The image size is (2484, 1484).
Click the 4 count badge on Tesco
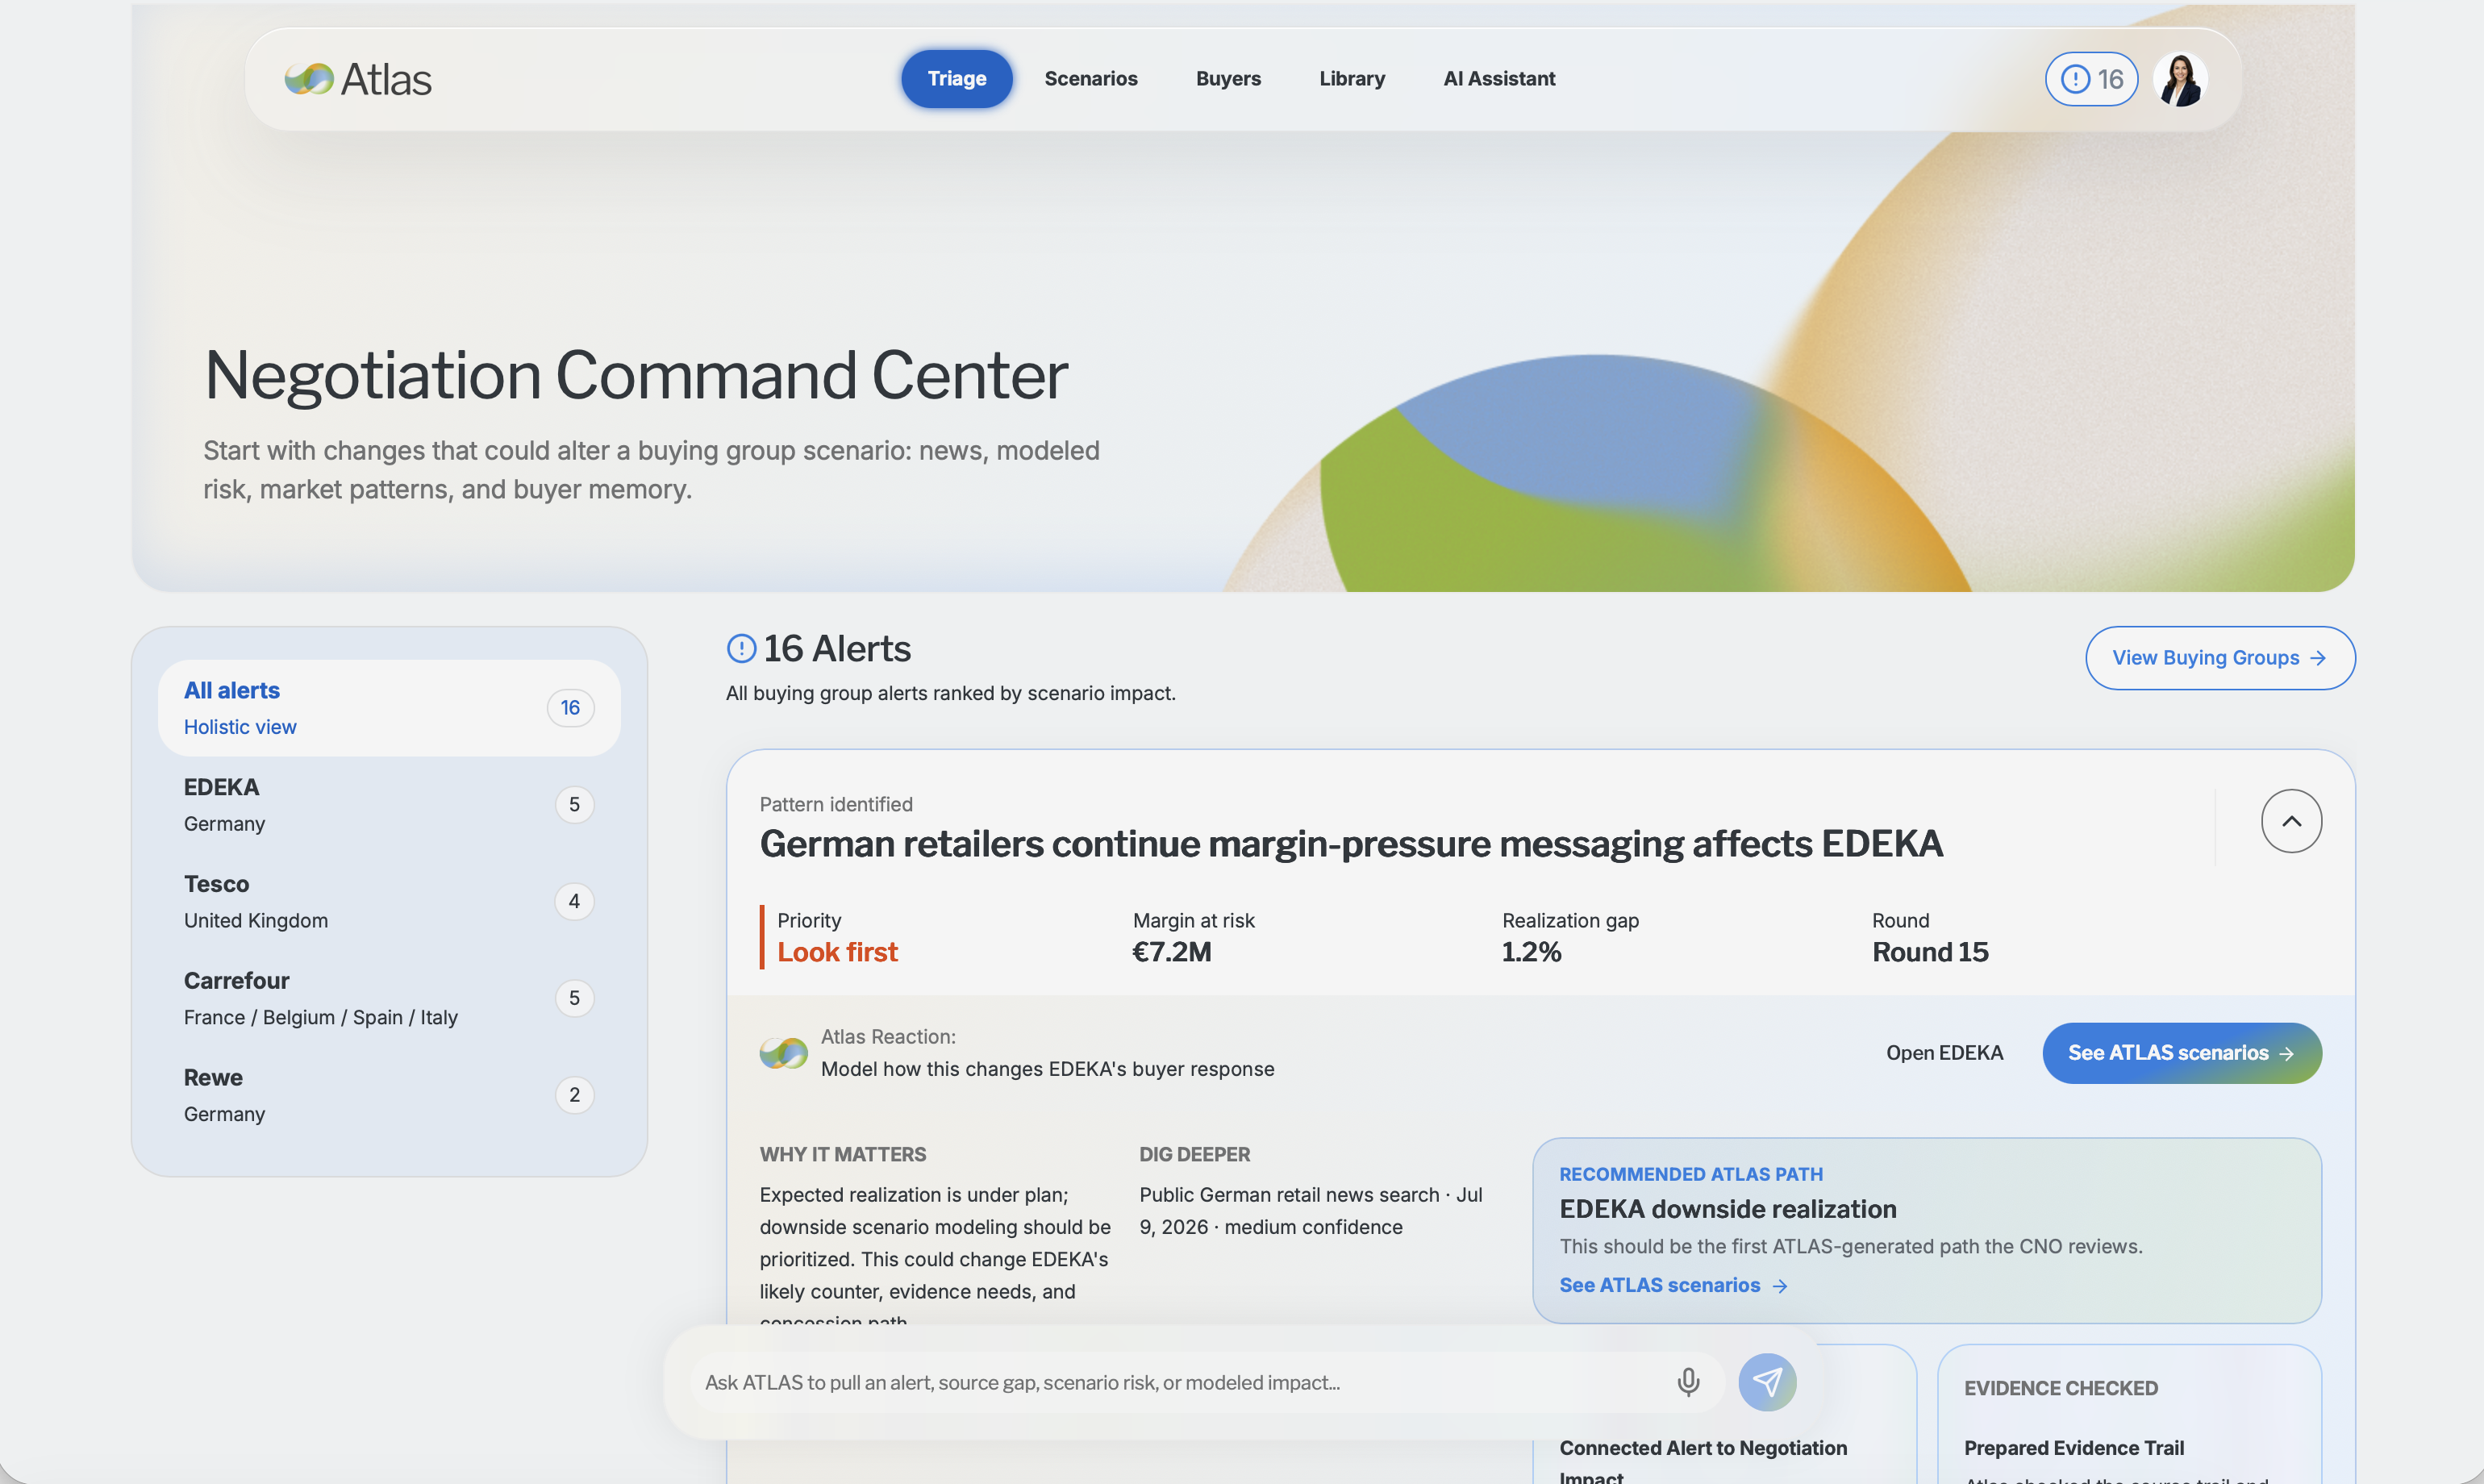click(x=574, y=901)
